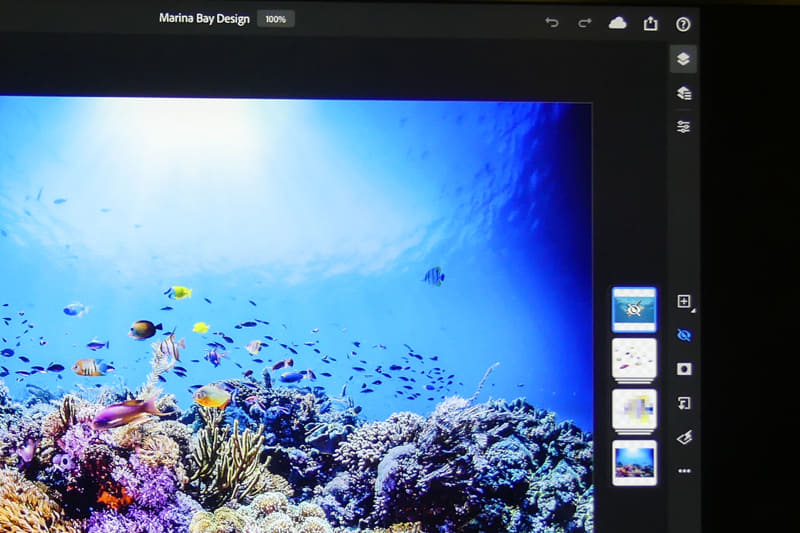Screen dimensions: 800x533
Task: Select the hidden top layer thumbnail
Action: click(634, 309)
